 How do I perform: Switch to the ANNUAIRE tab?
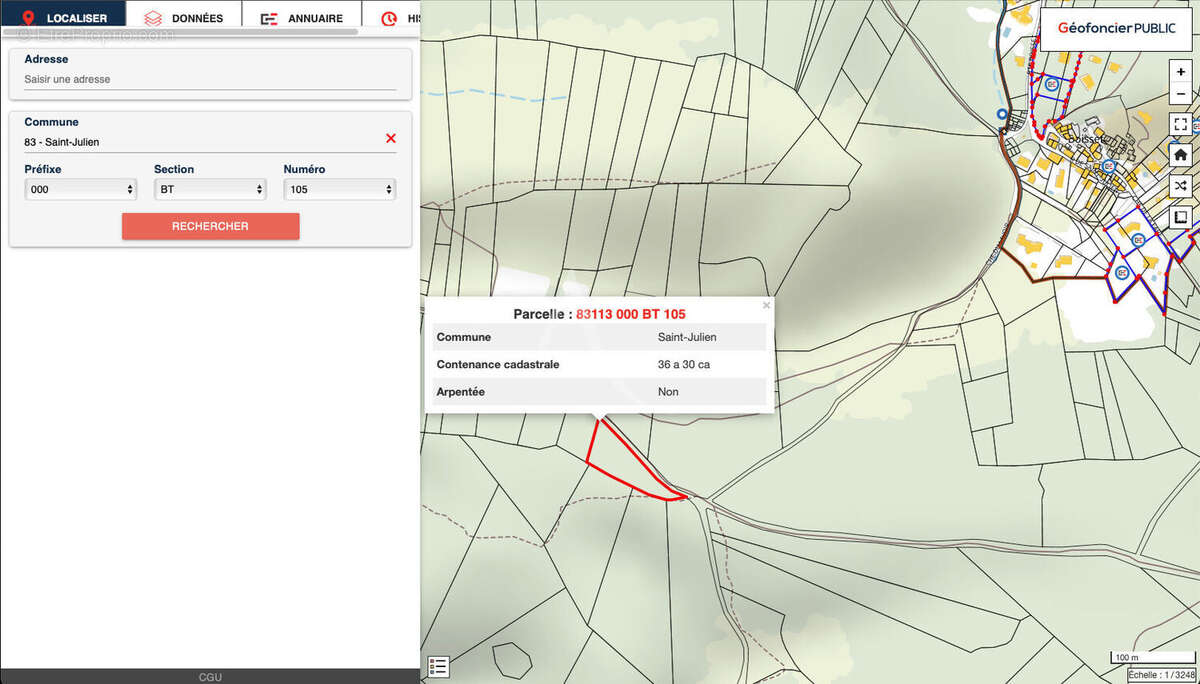pos(301,17)
